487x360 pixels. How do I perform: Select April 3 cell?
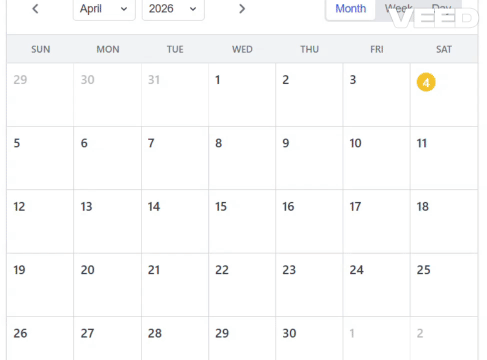point(376,95)
